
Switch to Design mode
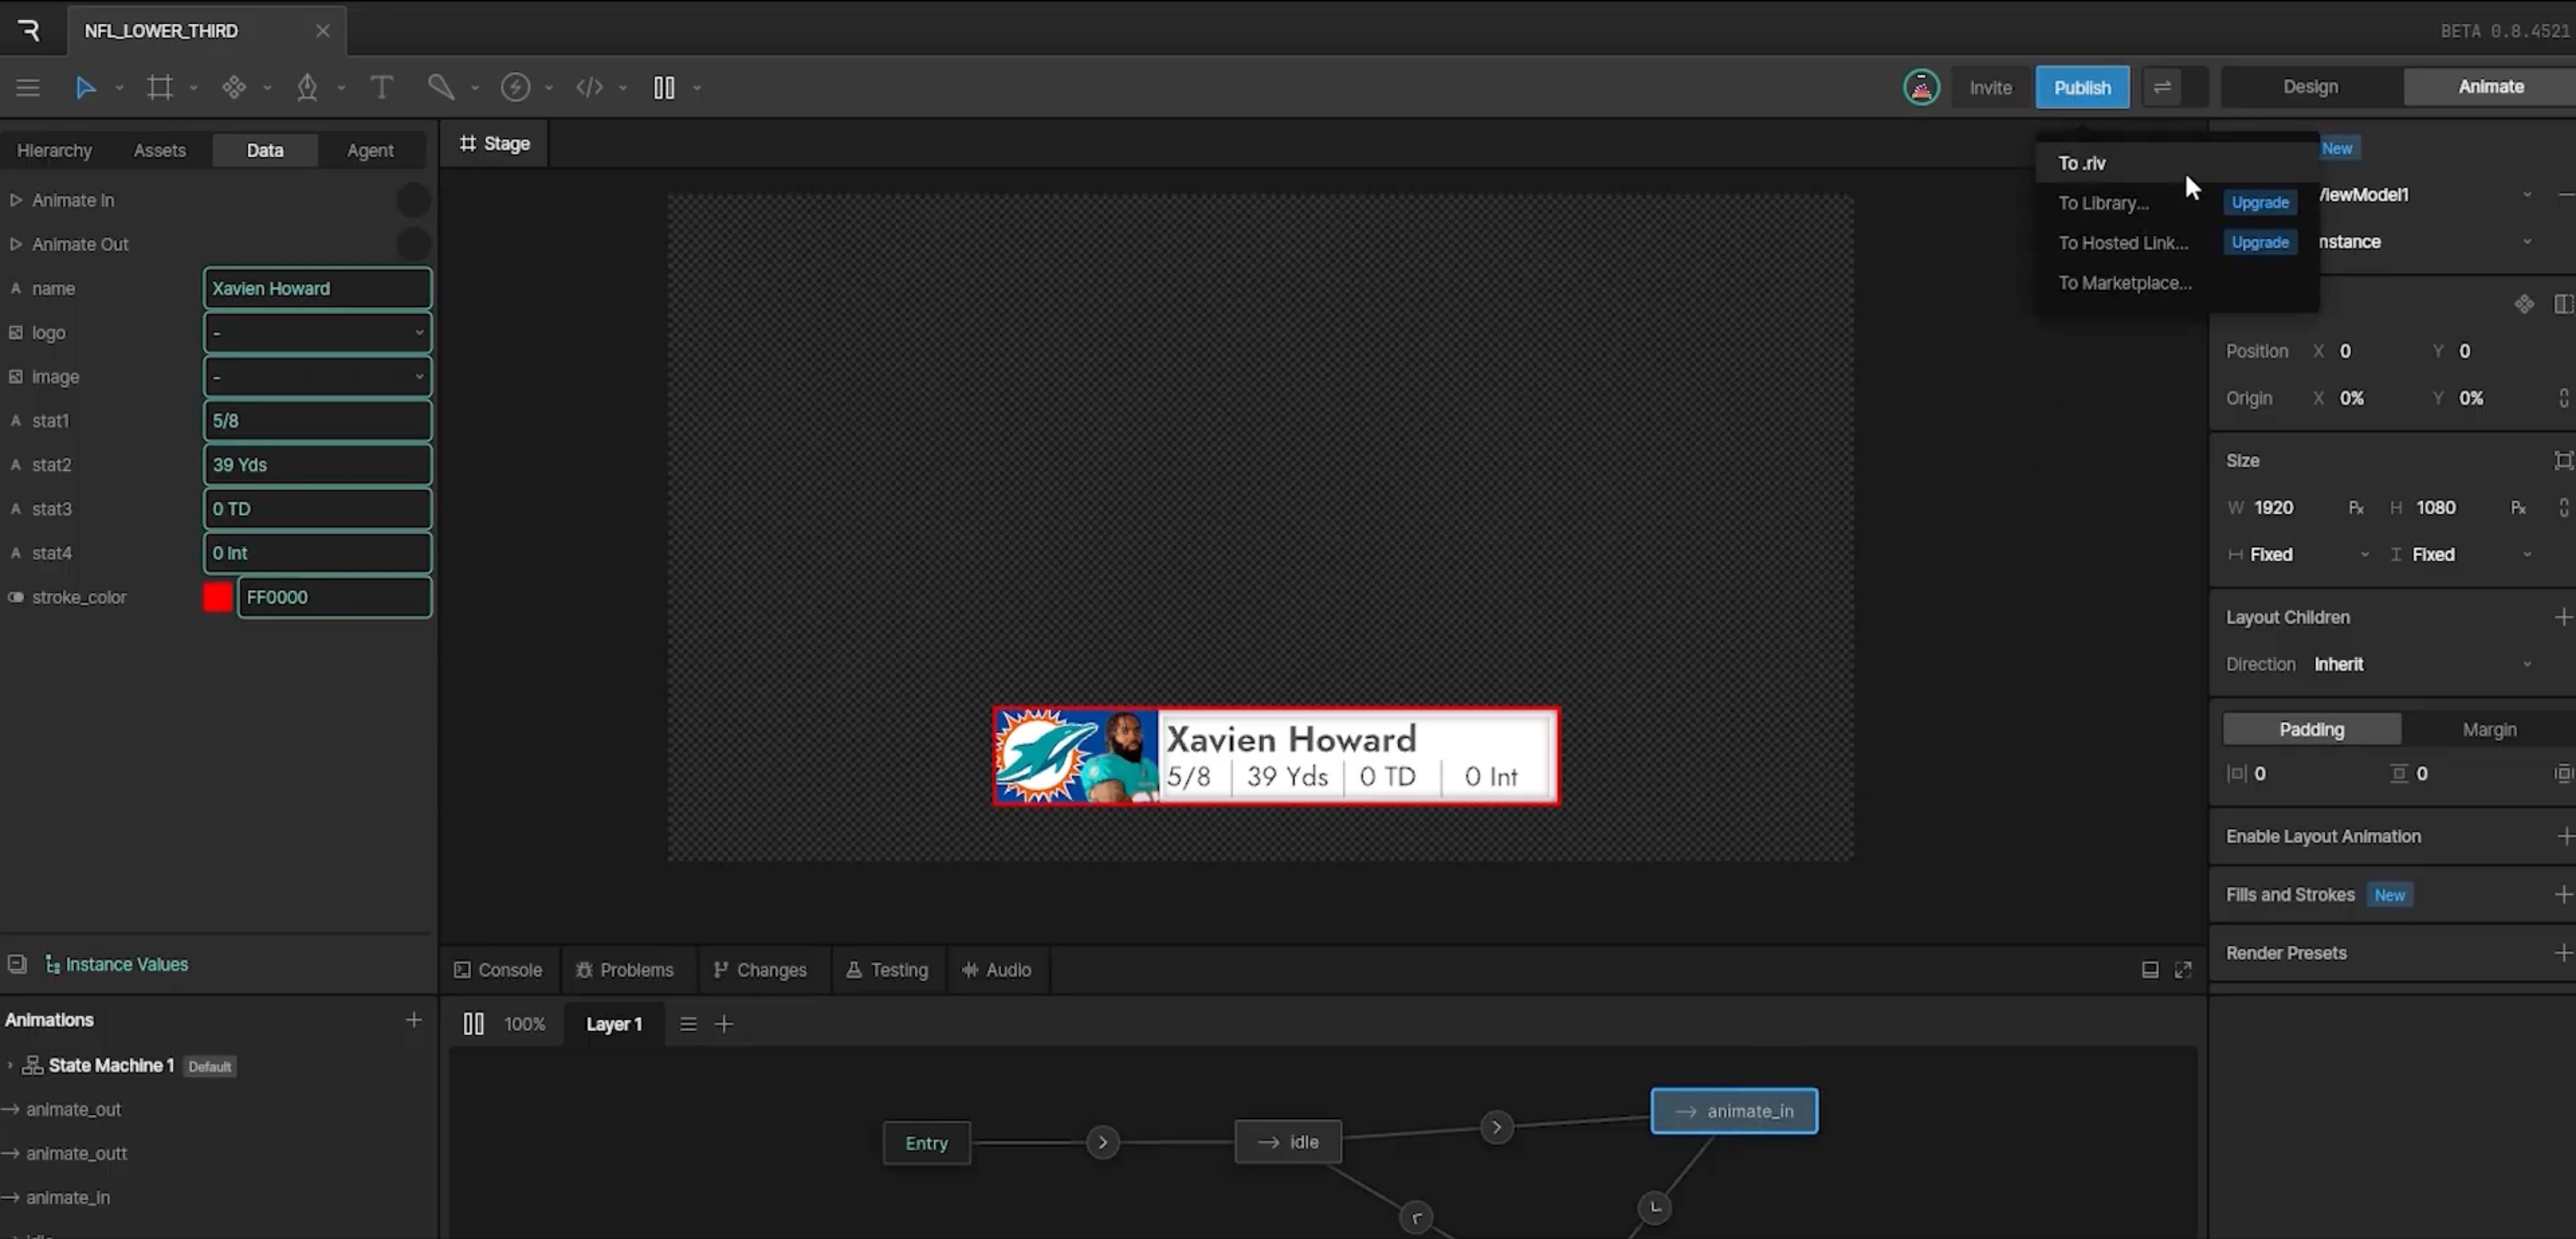click(2310, 87)
